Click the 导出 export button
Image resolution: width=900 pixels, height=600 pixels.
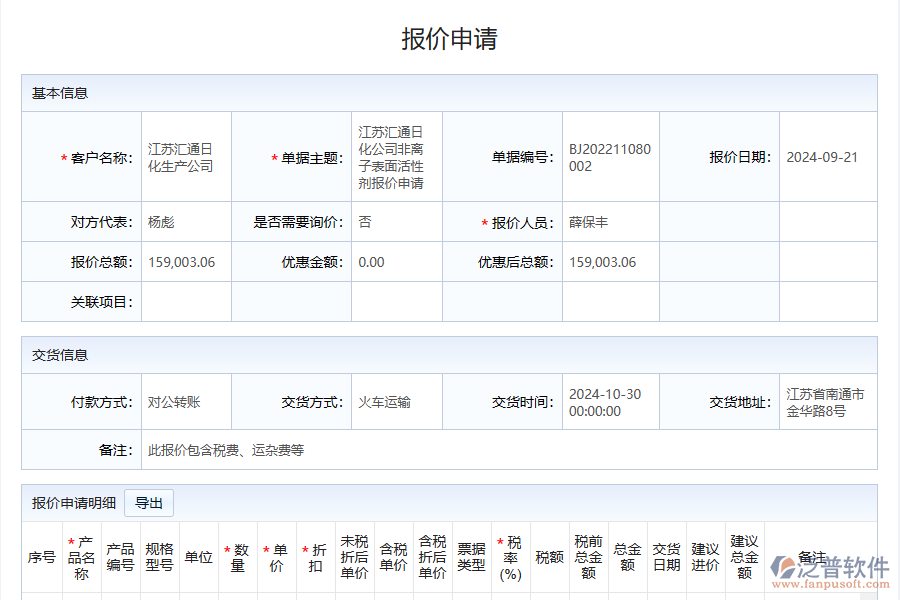(x=148, y=503)
